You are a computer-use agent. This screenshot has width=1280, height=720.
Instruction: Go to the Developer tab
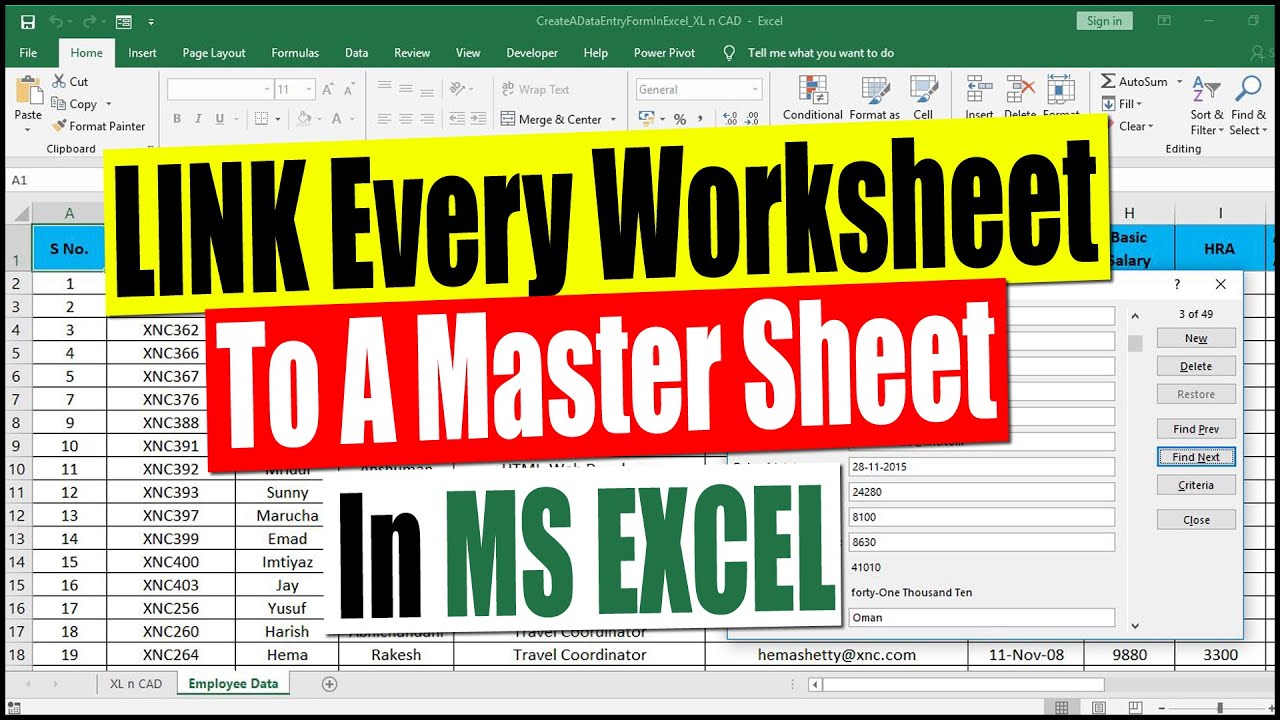[532, 53]
